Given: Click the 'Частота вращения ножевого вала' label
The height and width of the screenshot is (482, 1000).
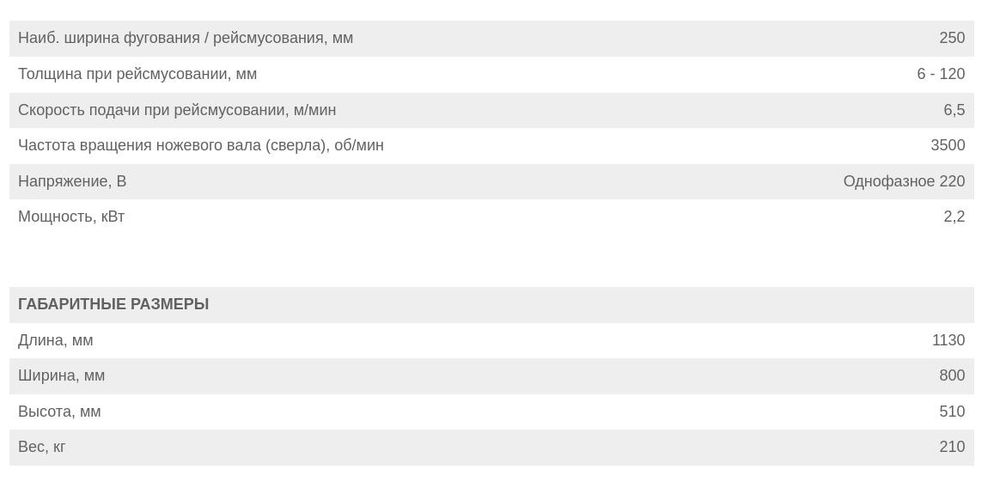Looking at the screenshot, I should (200, 145).
